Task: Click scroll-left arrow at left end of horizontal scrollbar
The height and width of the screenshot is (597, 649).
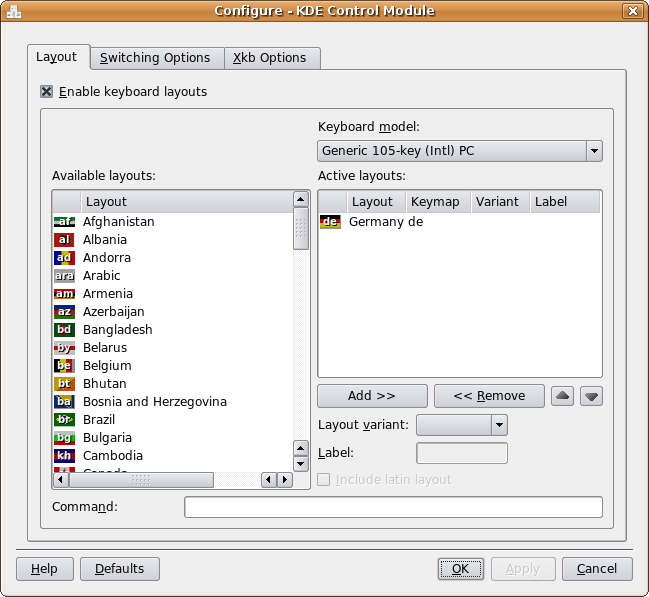Action: click(x=61, y=480)
